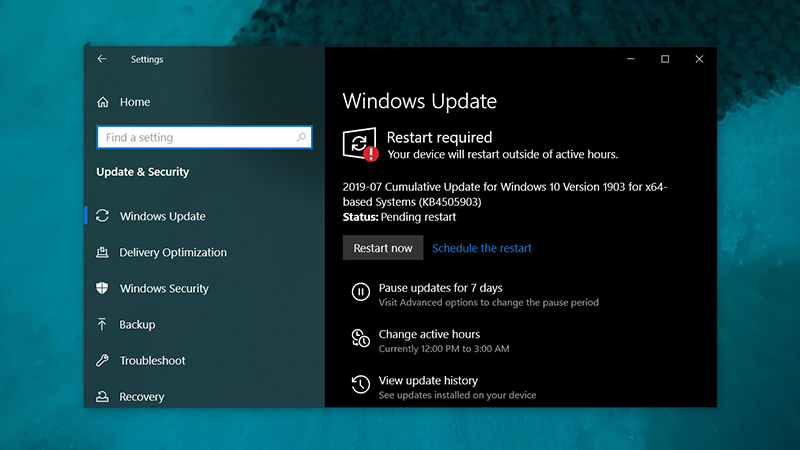Select Windows Update in sidebar
800x450 pixels.
click(x=163, y=216)
